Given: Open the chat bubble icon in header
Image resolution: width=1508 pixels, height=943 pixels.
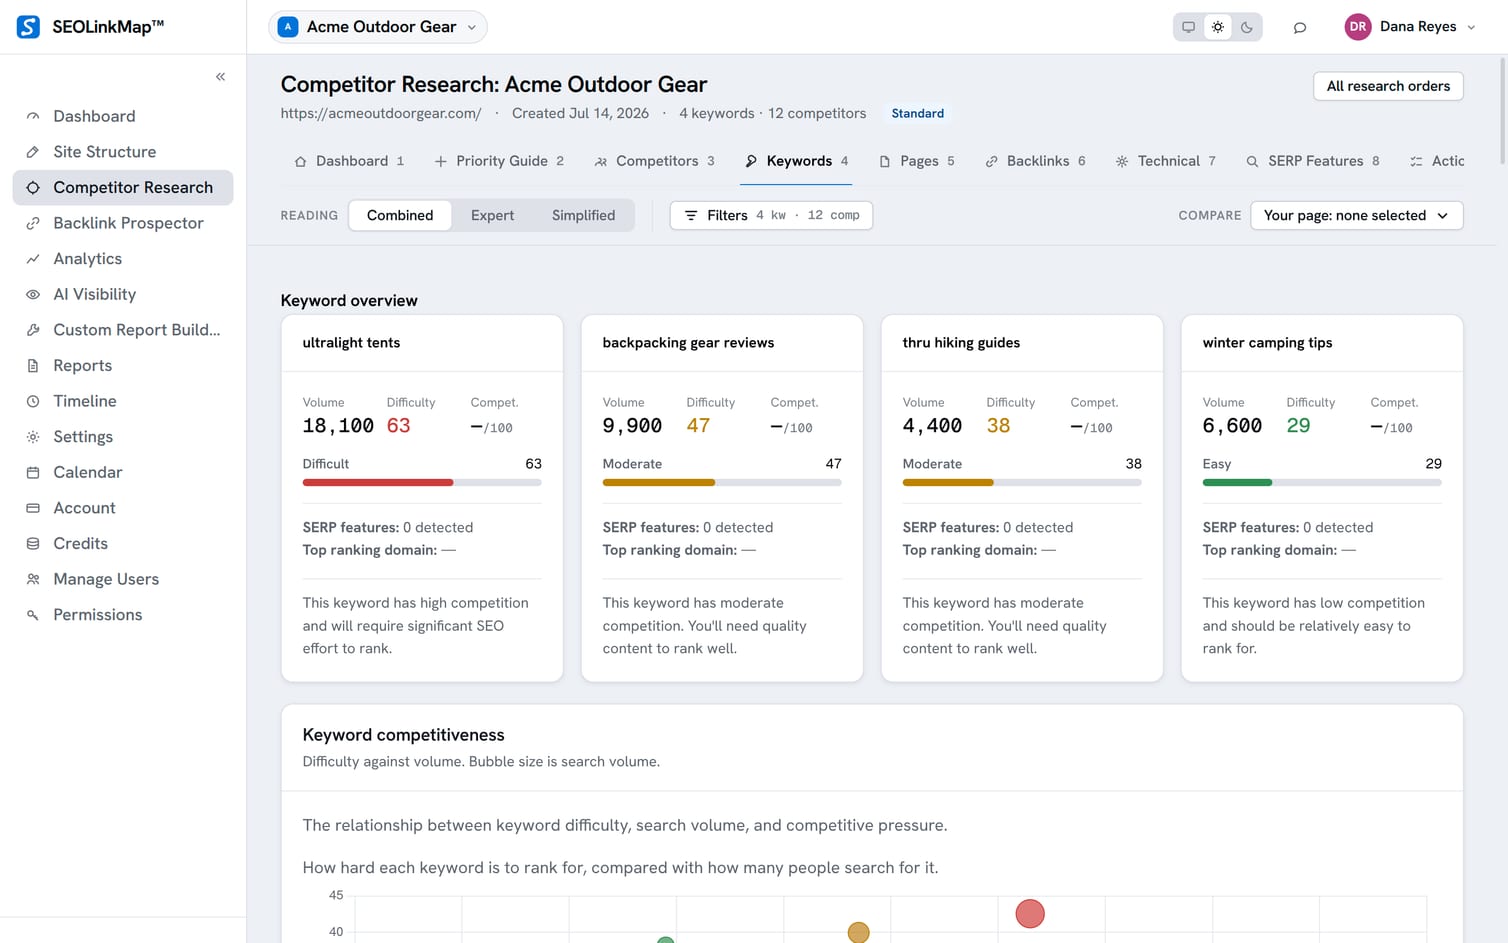Looking at the screenshot, I should [x=1299, y=27].
